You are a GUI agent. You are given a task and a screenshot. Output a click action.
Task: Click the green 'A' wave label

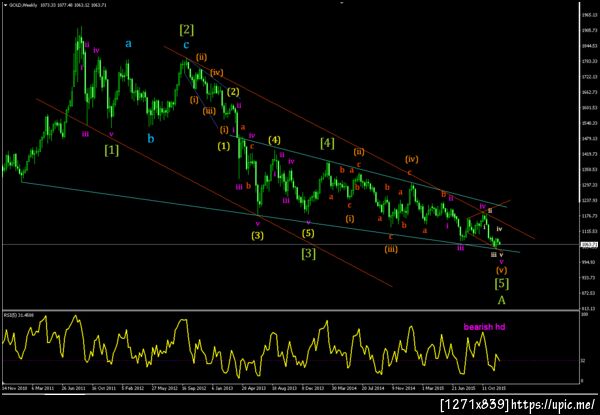501,301
